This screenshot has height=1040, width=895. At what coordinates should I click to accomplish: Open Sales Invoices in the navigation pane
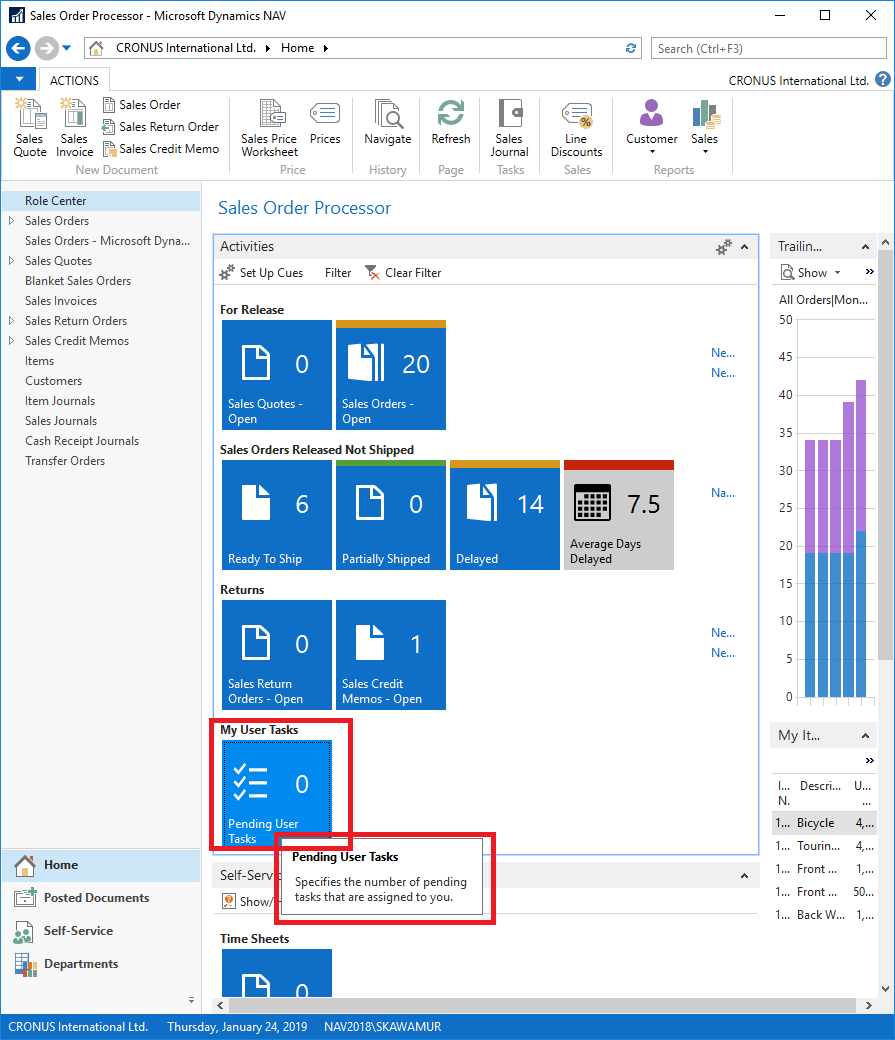(61, 300)
